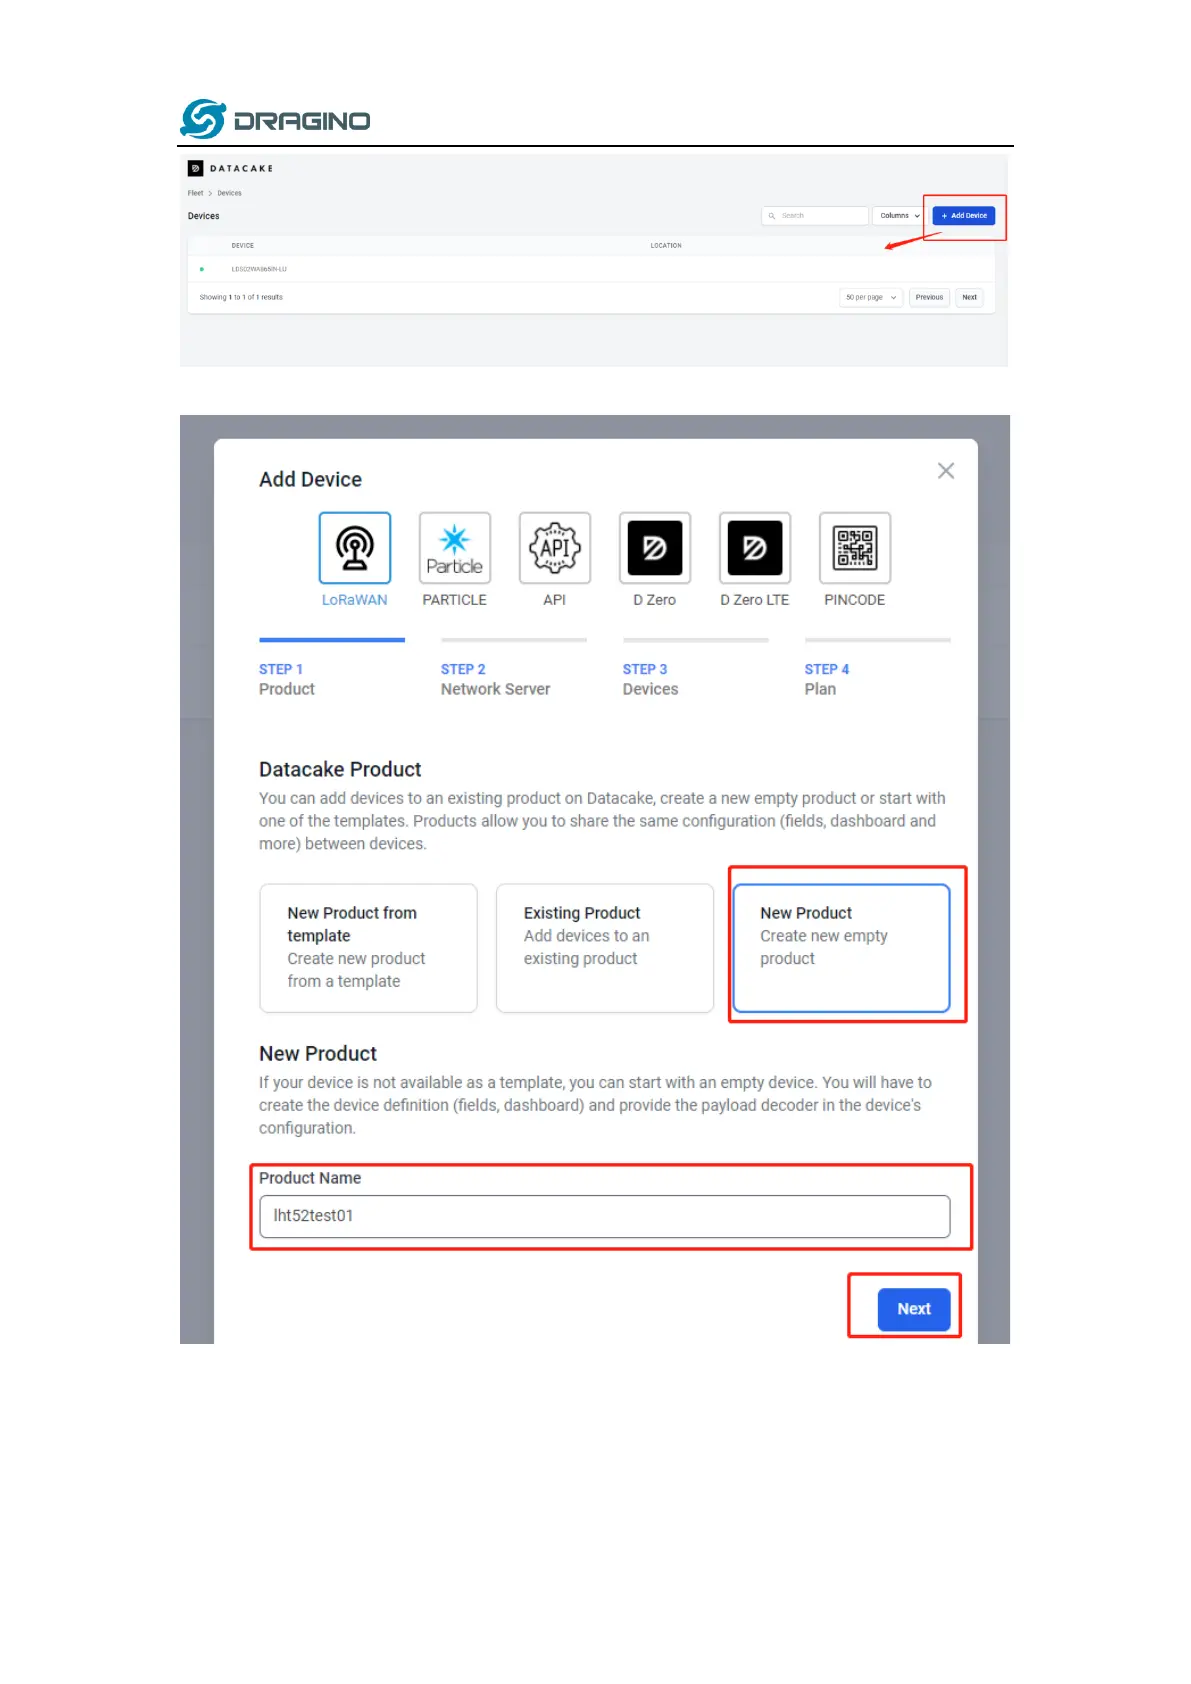The width and height of the screenshot is (1191, 1684).
Task: Click the Datacake Product heading
Action: [340, 769]
